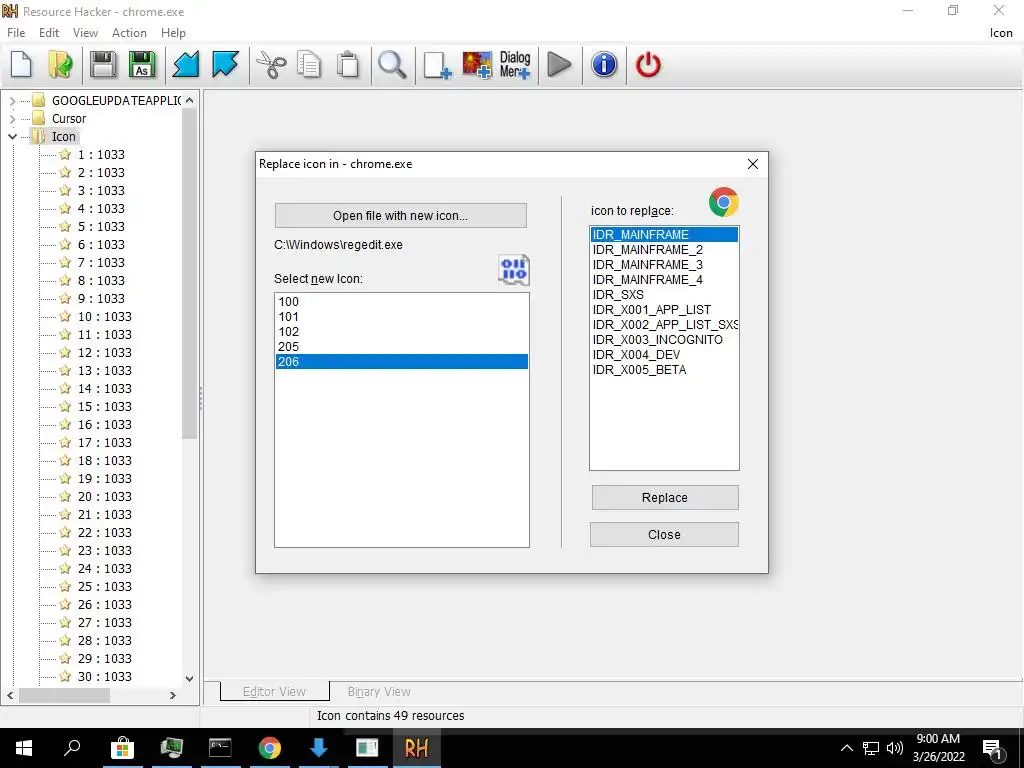Select new icon 206 in list

click(x=402, y=362)
